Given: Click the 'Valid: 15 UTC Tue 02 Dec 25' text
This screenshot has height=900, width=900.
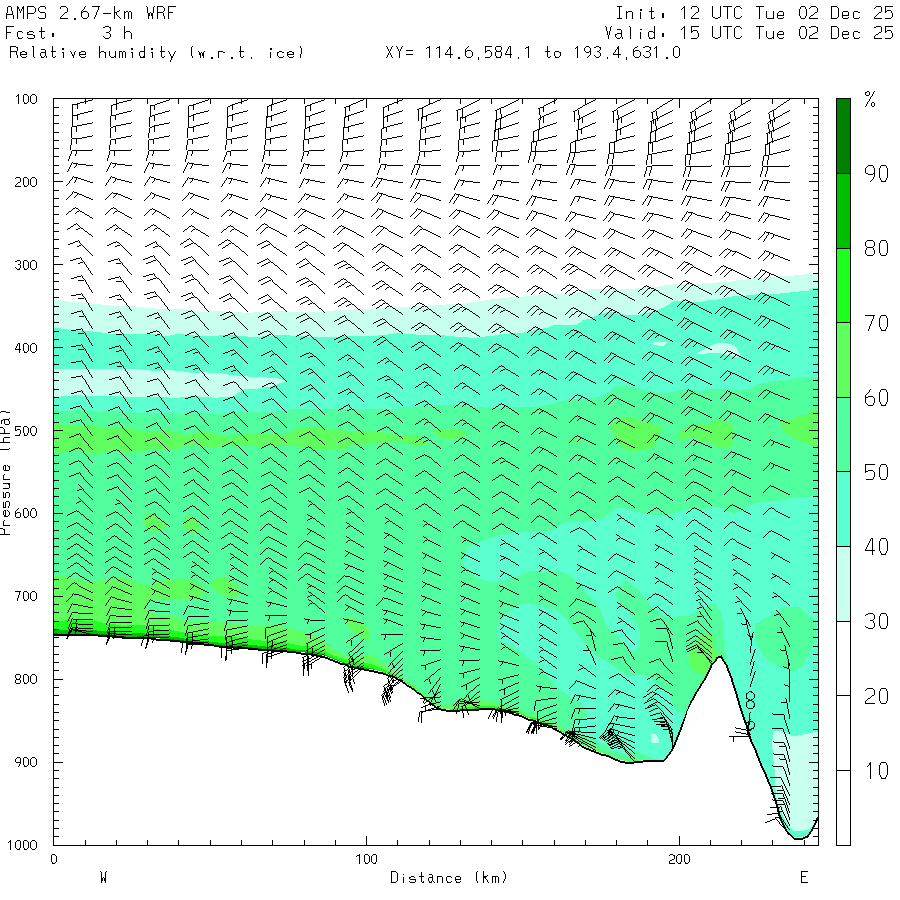Looking at the screenshot, I should (748, 33).
